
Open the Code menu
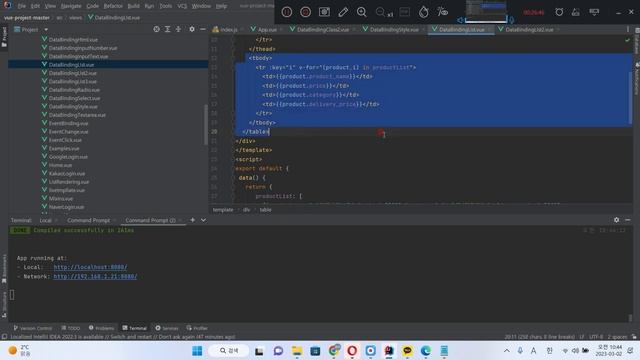93,6
